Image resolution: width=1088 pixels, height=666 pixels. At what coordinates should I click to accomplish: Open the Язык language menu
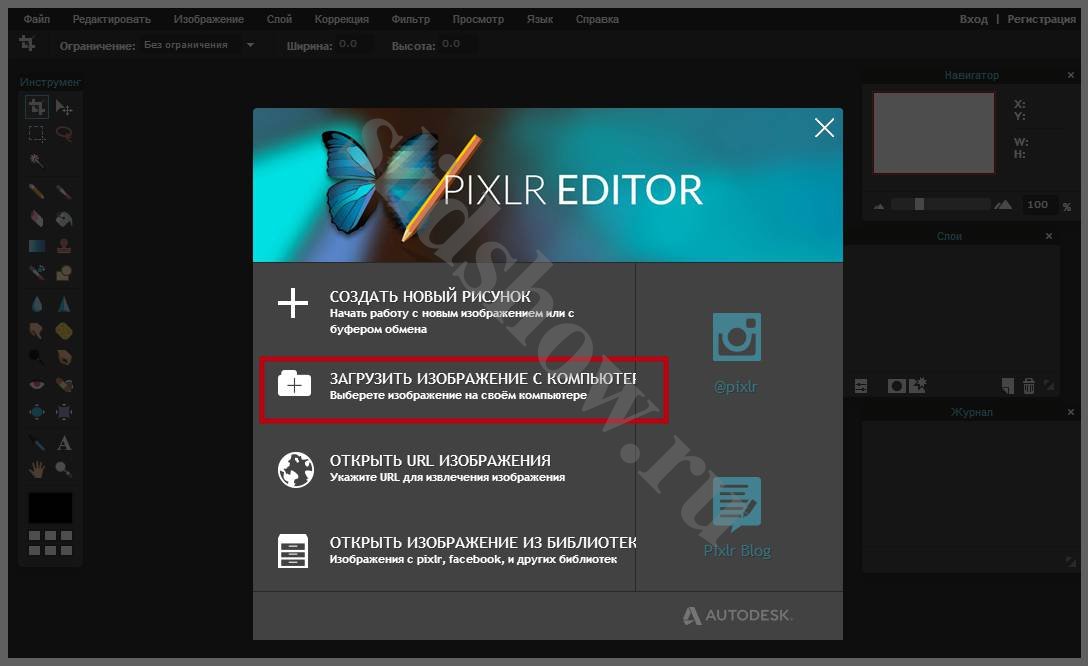[x=540, y=19]
